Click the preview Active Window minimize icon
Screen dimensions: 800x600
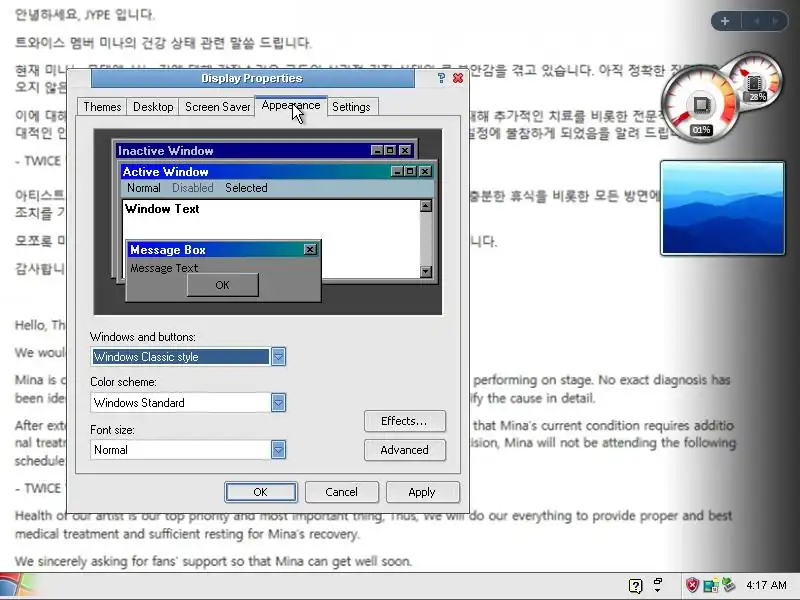[x=397, y=171]
